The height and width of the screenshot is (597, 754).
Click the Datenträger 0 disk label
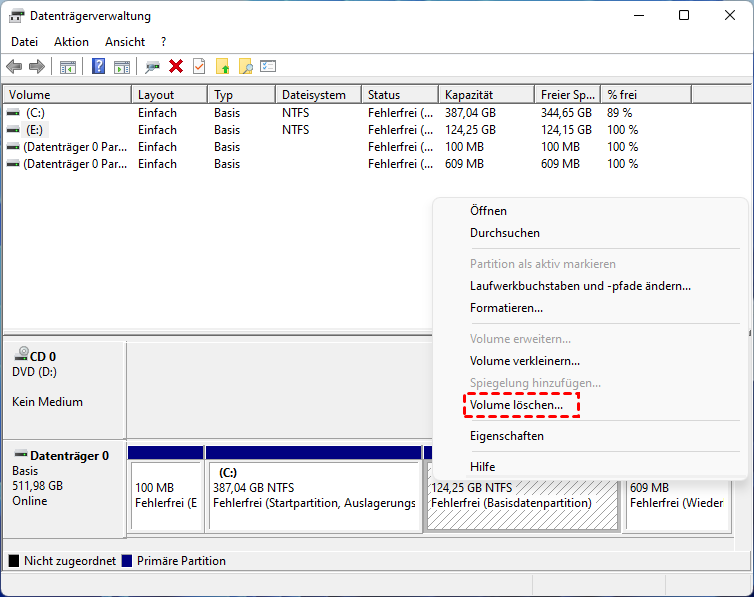pyautogui.click(x=69, y=456)
